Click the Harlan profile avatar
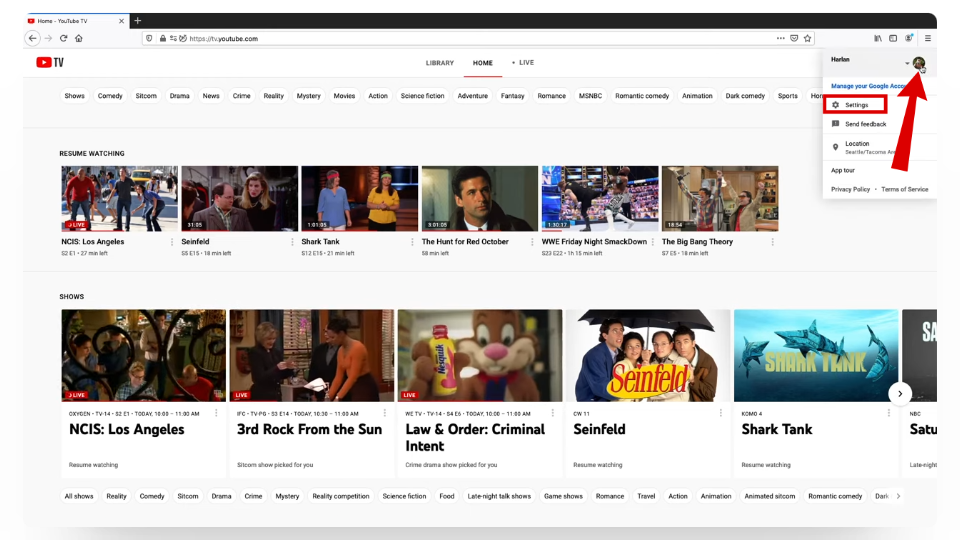 click(918, 62)
